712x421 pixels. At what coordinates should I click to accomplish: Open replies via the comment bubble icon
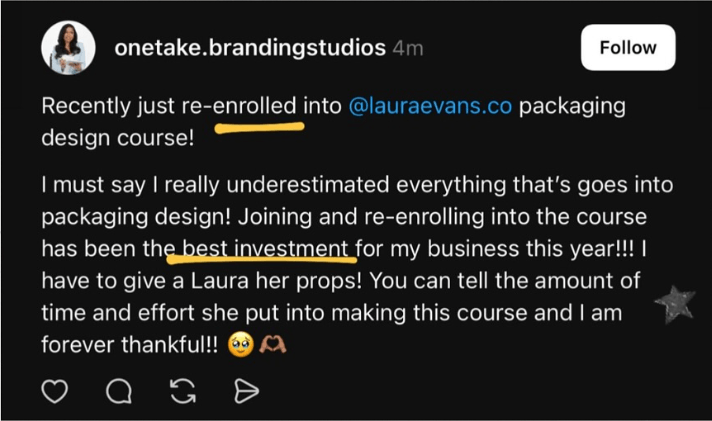pos(116,392)
